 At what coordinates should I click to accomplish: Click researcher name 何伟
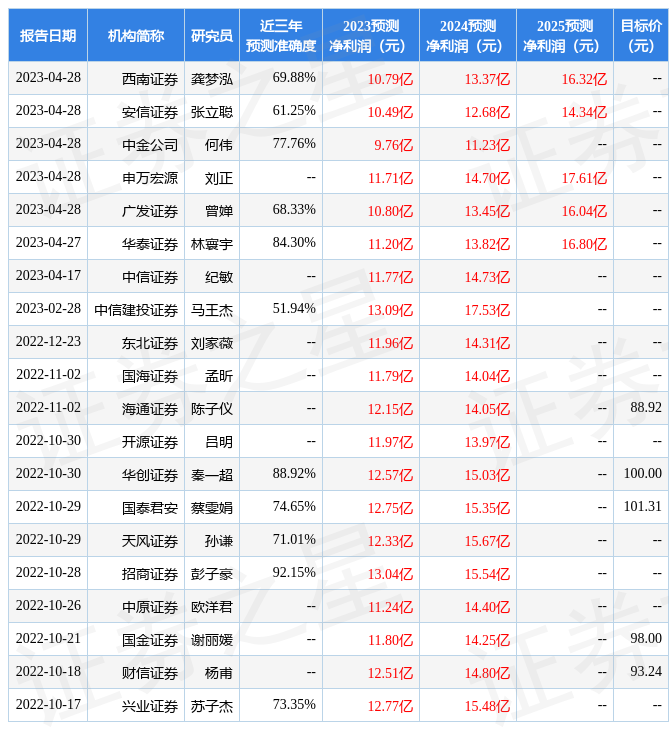click(219, 145)
